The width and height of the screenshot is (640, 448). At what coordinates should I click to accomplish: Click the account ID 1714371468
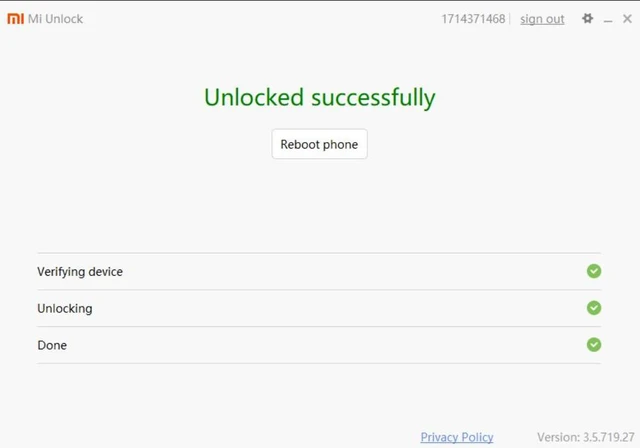pos(473,19)
